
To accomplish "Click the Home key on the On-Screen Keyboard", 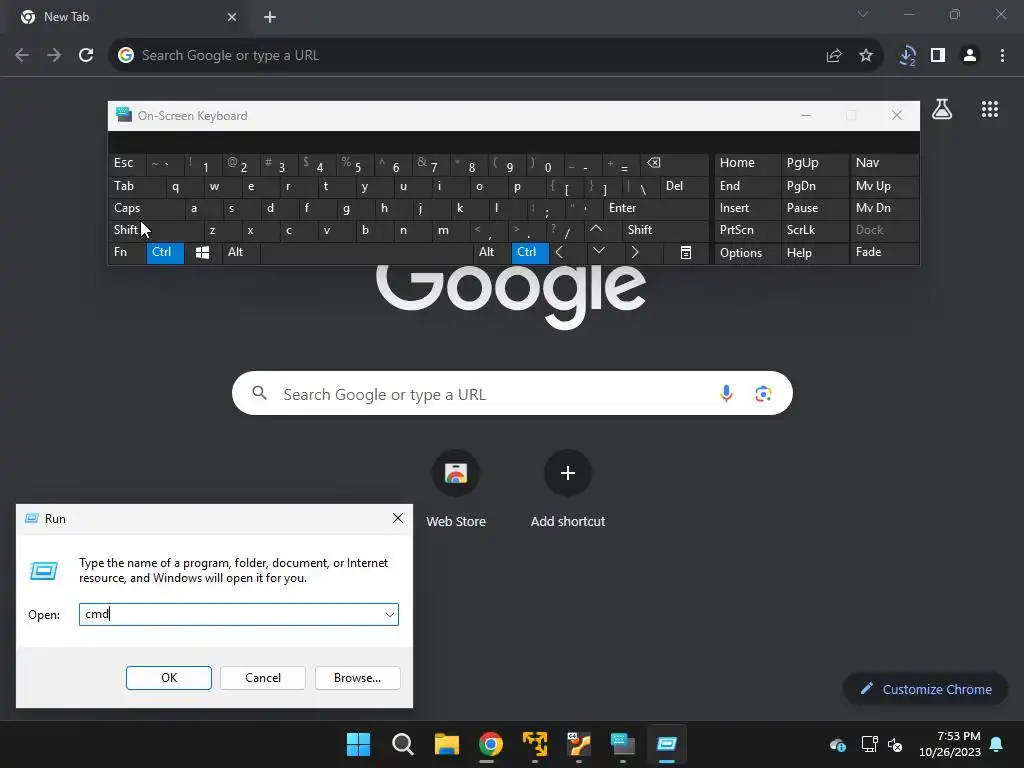I will [x=747, y=164].
